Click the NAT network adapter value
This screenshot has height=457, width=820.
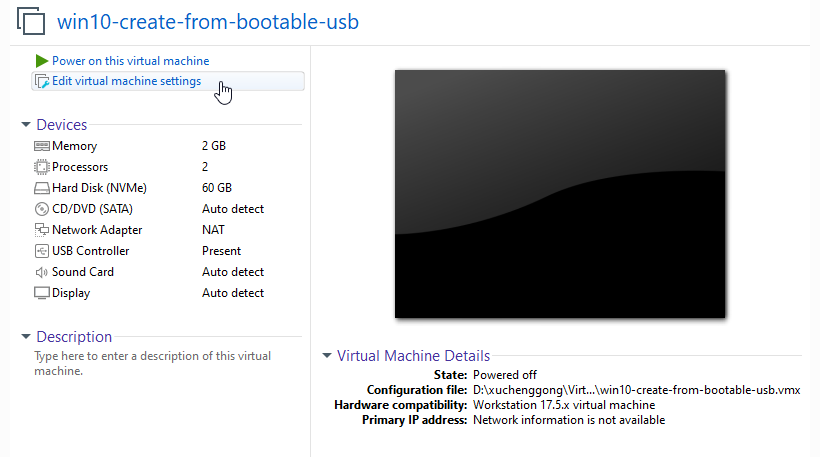pos(213,230)
